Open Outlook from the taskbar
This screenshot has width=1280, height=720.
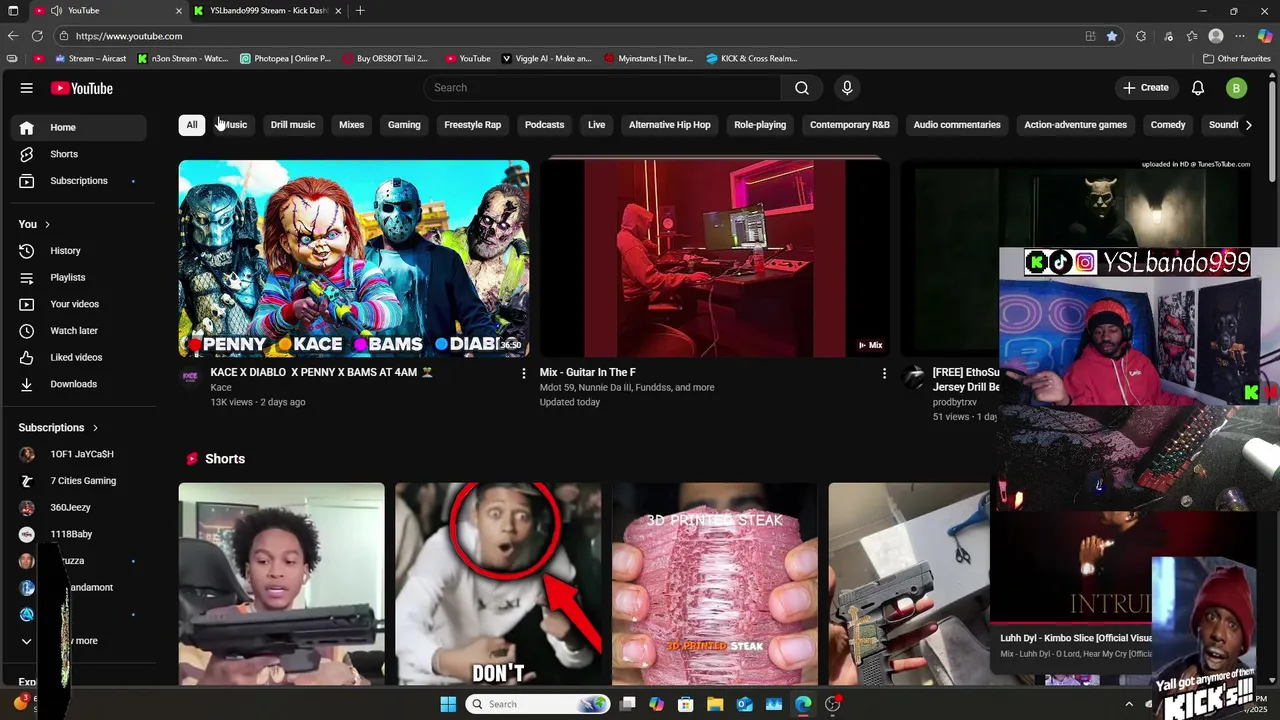tap(744, 704)
